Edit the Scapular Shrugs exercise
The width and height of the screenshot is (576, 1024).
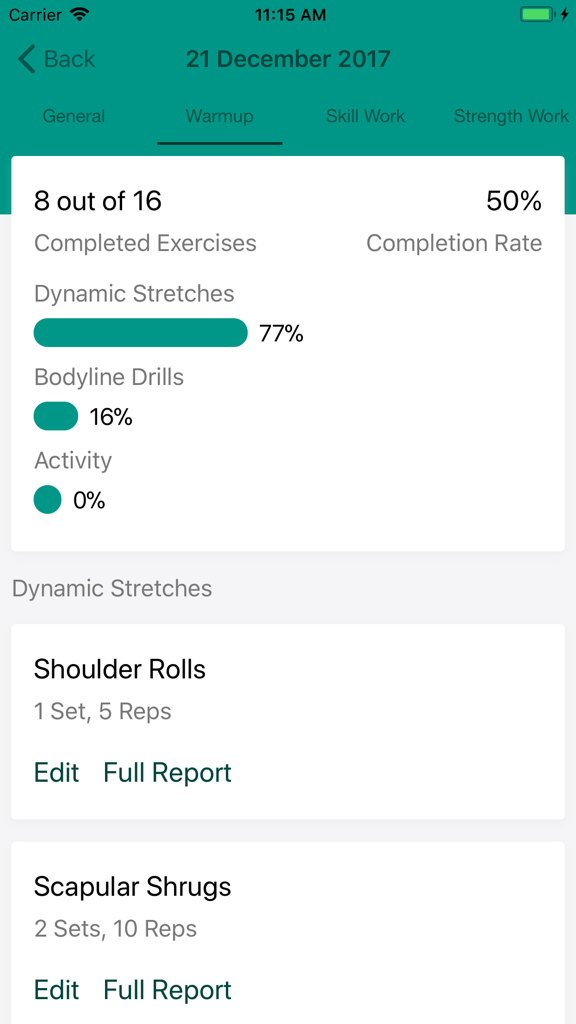56,989
